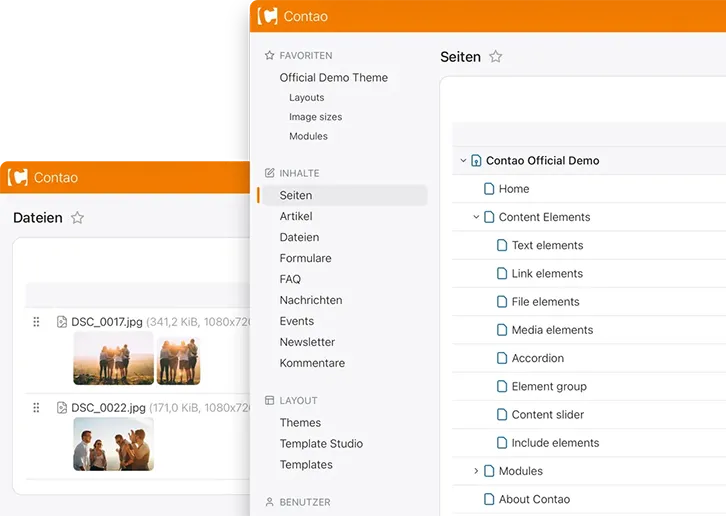726x516 pixels.
Task: Click the Layout section icon in the sidebar
Action: click(x=269, y=400)
